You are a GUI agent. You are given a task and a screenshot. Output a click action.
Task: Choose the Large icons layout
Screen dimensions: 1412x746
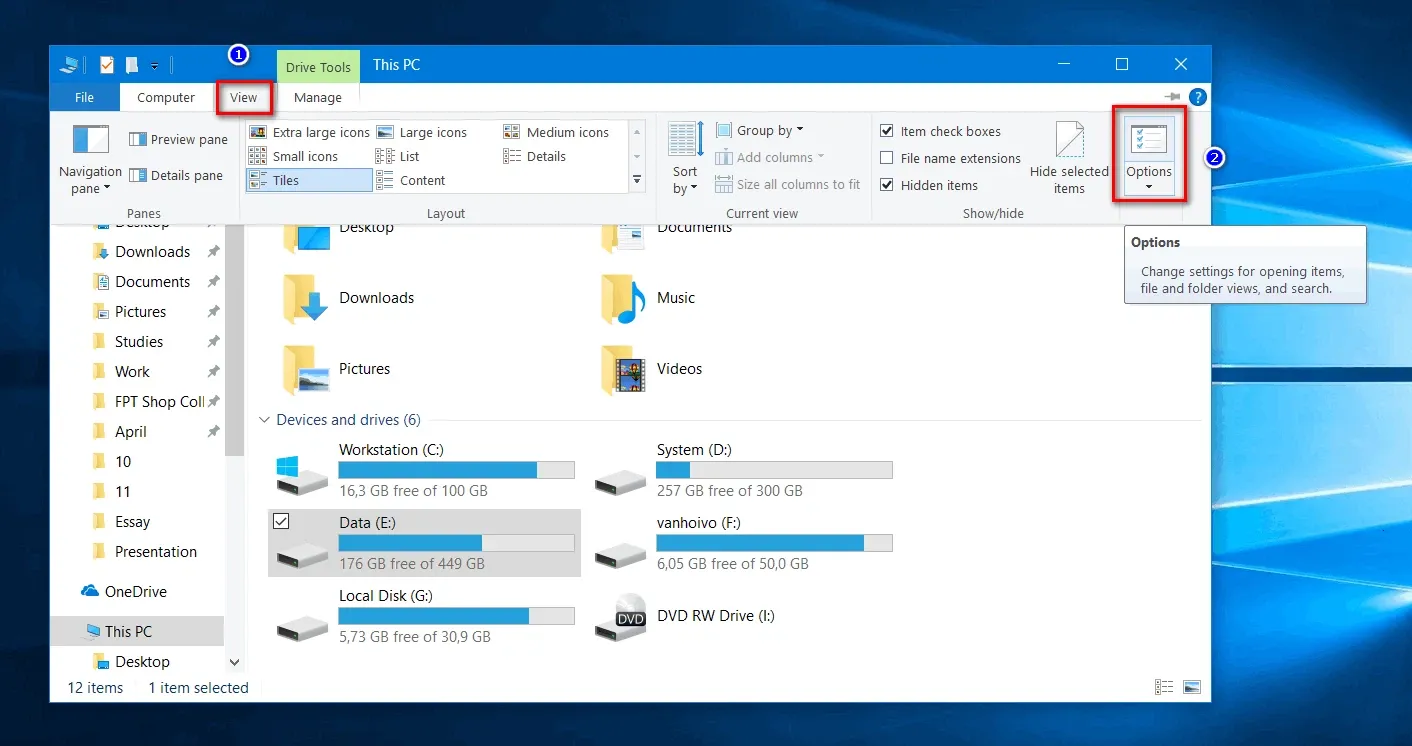click(421, 132)
